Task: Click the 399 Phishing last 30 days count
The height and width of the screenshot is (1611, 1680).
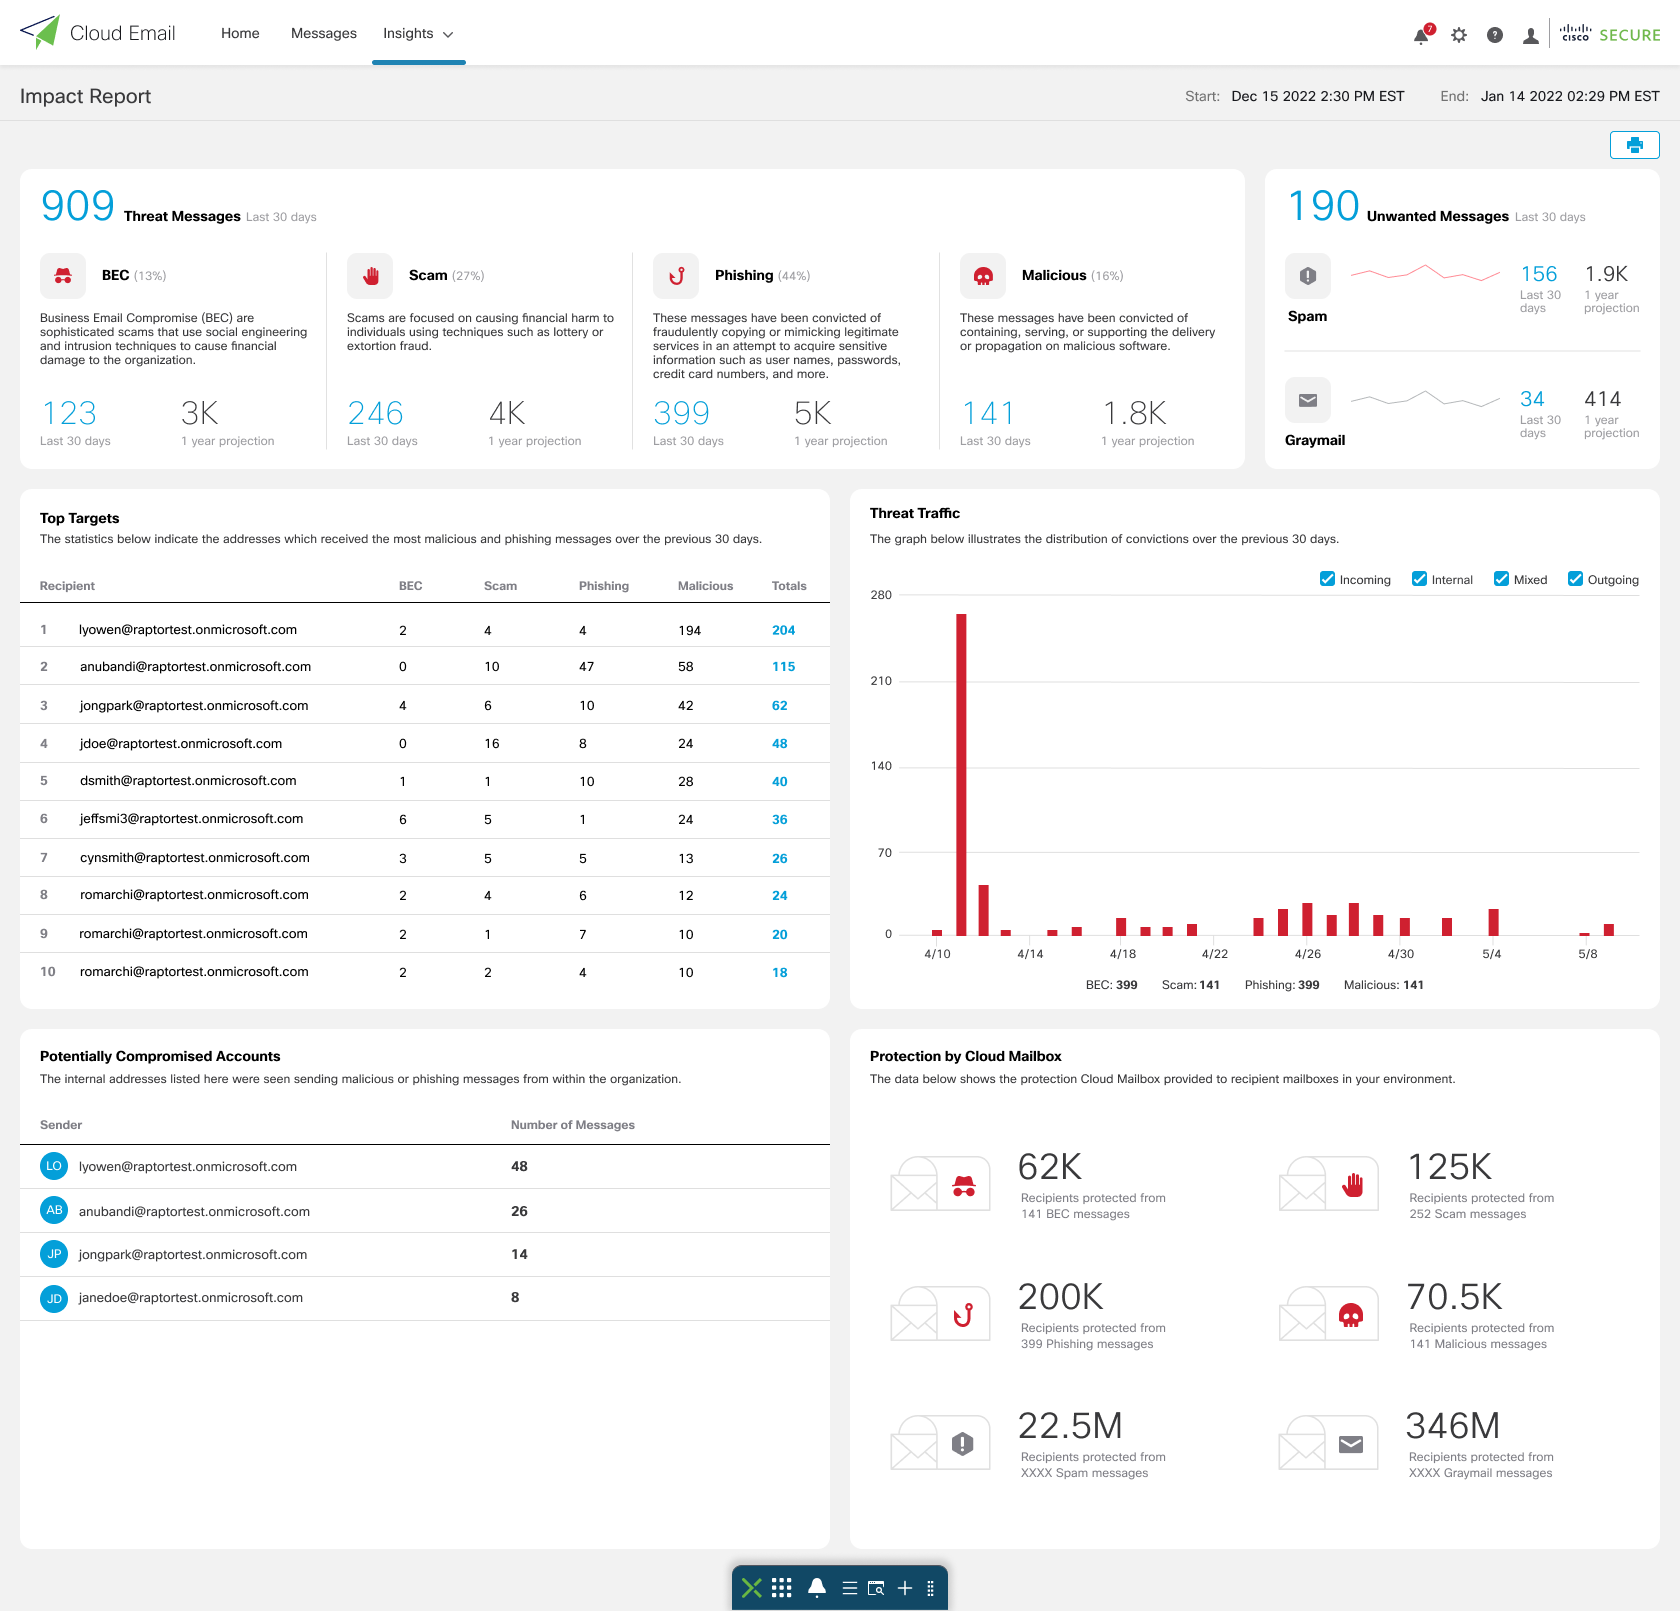Action: pos(681,414)
